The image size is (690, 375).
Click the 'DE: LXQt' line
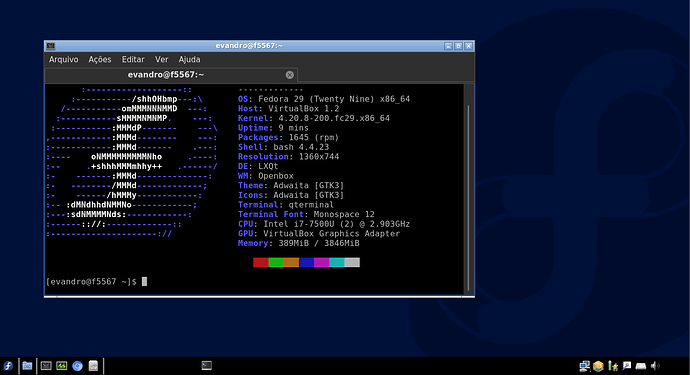[x=258, y=166]
